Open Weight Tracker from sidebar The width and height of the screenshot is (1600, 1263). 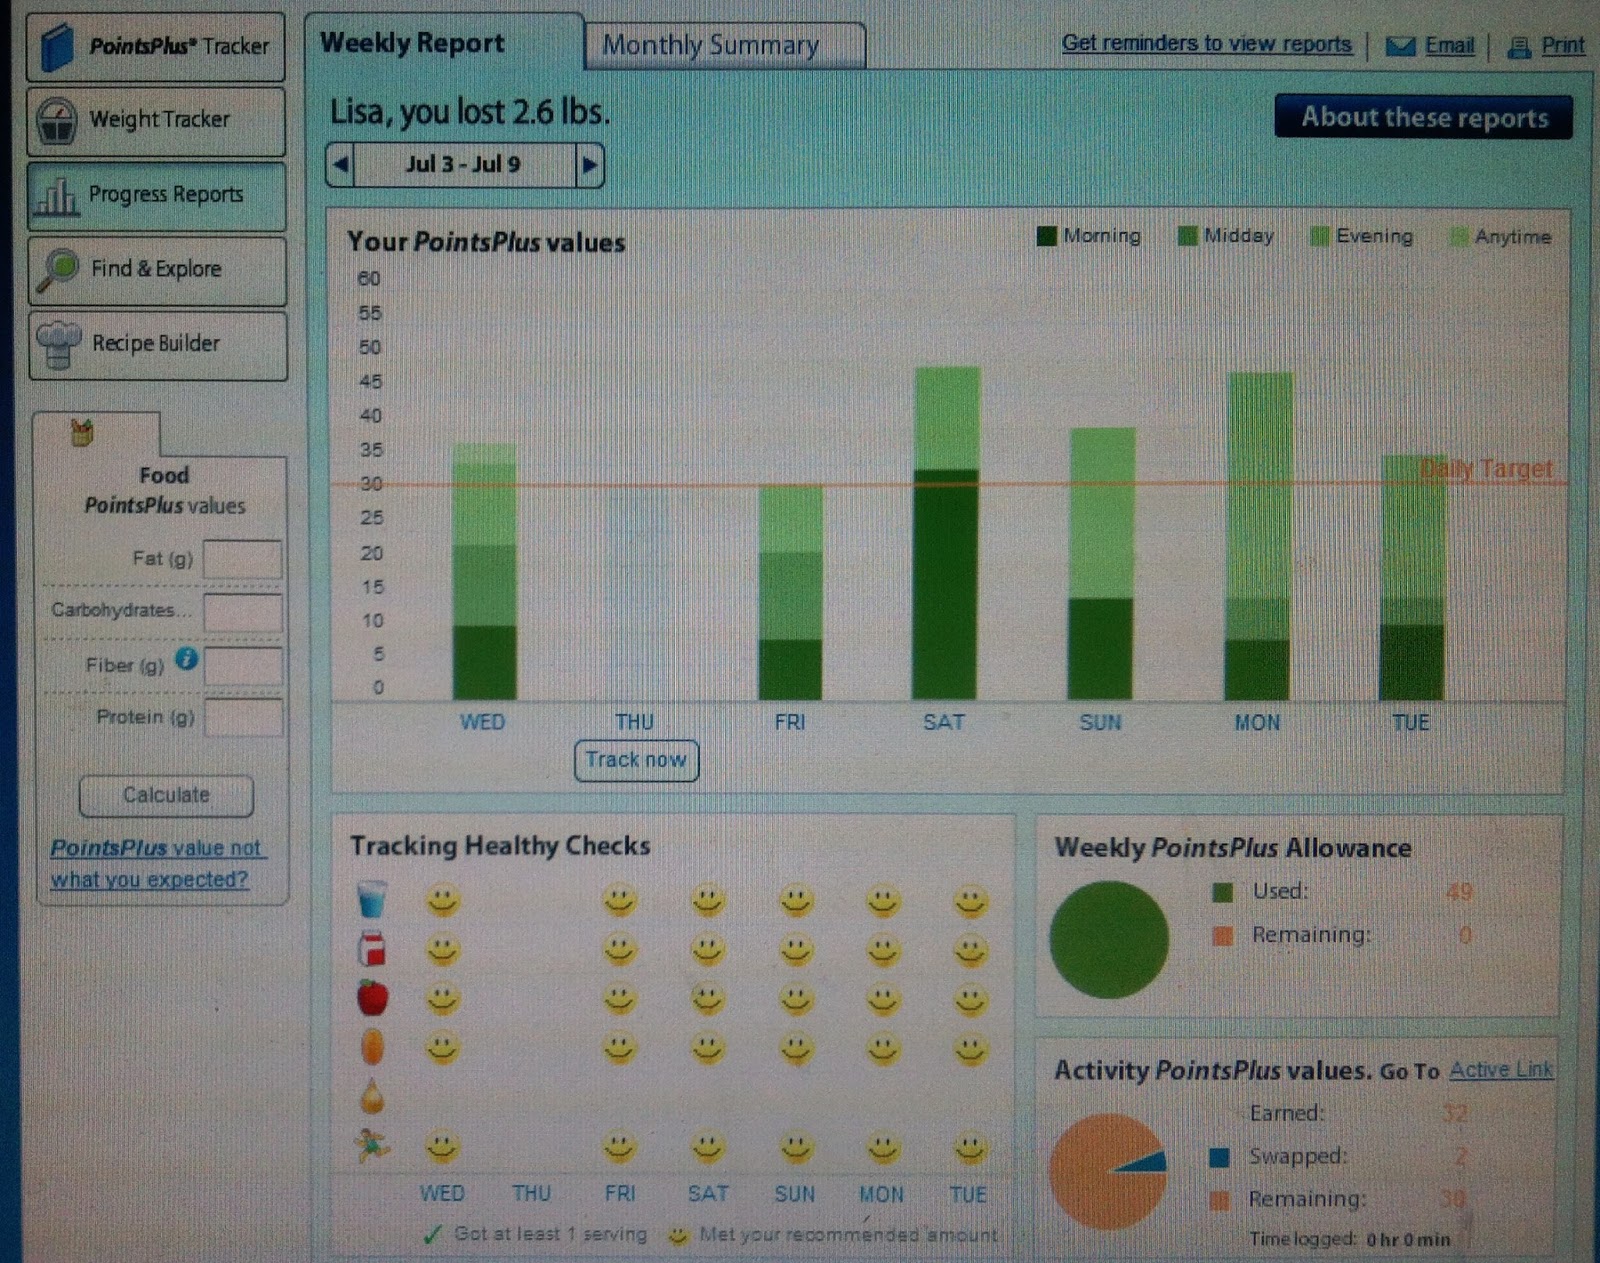156,121
